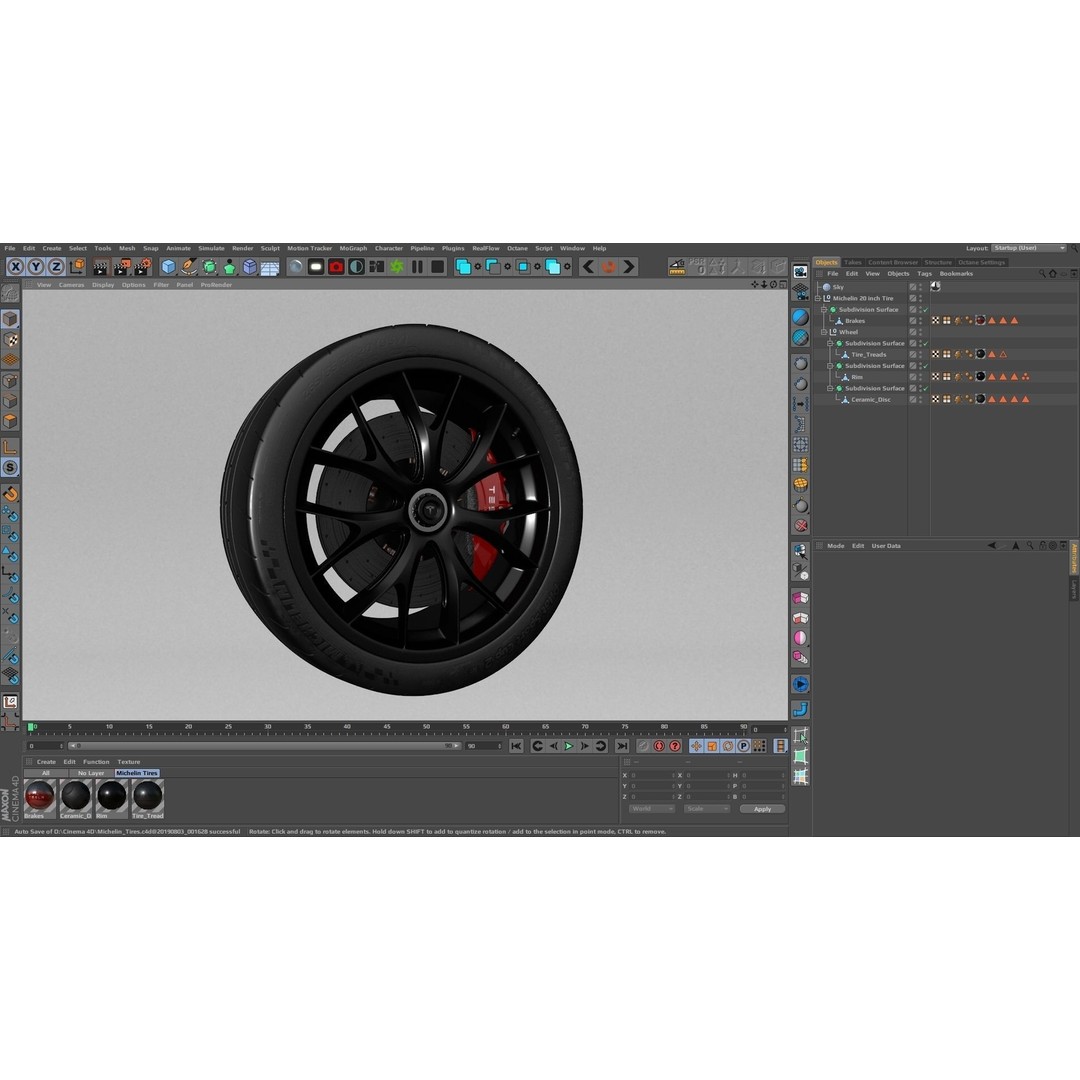Toggle the Y axis lock
1080x1080 pixels.
point(35,267)
